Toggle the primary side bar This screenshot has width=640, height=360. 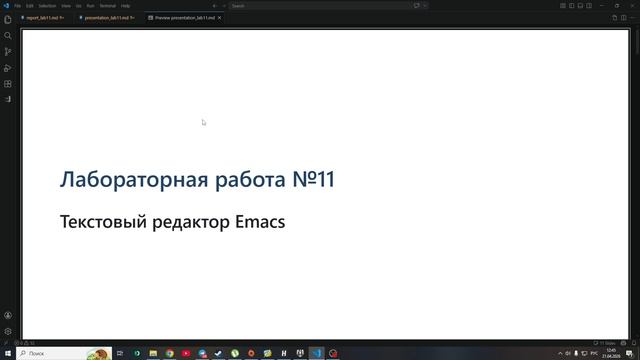(571, 6)
